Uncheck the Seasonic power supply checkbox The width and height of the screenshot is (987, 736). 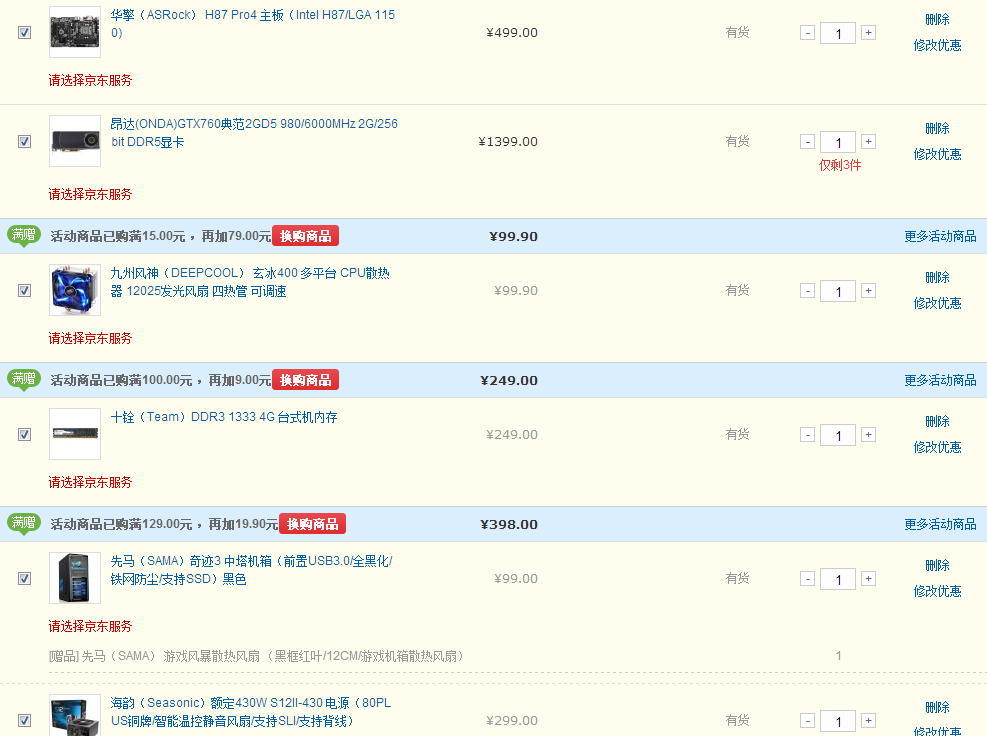tap(25, 720)
